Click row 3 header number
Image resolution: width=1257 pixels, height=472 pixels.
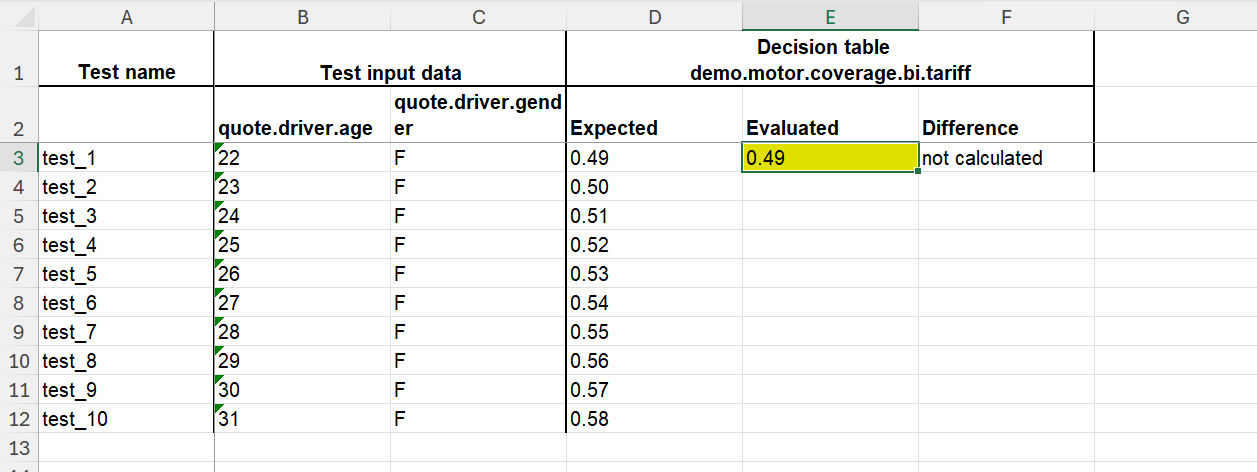coord(19,158)
